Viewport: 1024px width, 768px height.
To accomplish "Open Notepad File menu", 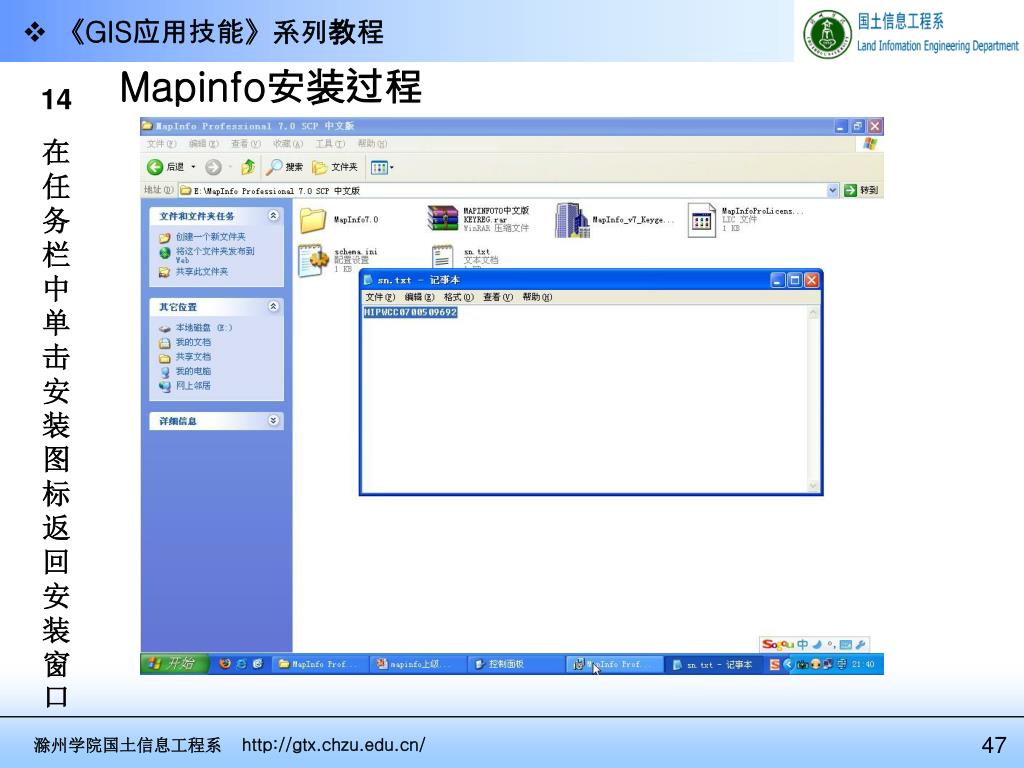I will pos(380,297).
